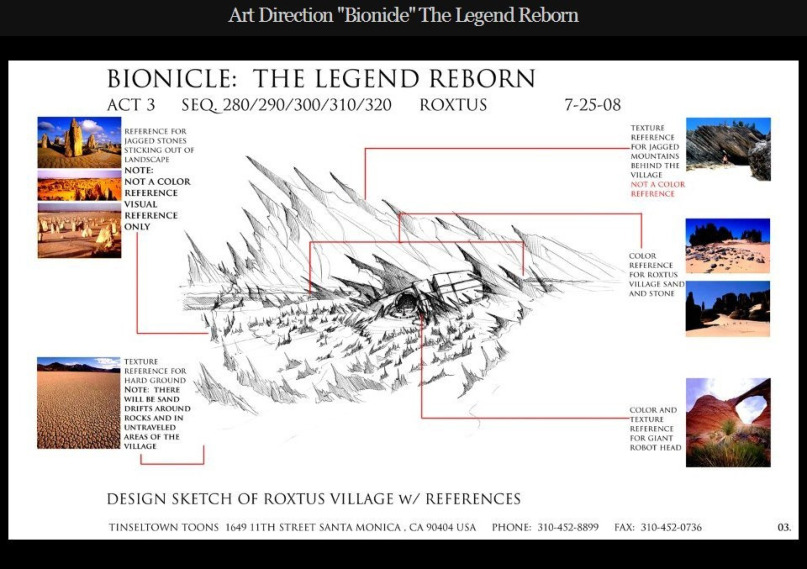Click the 'Texture reference for jagged mountains' caption
Viewport: 807px width, 569px height.
pos(655,151)
